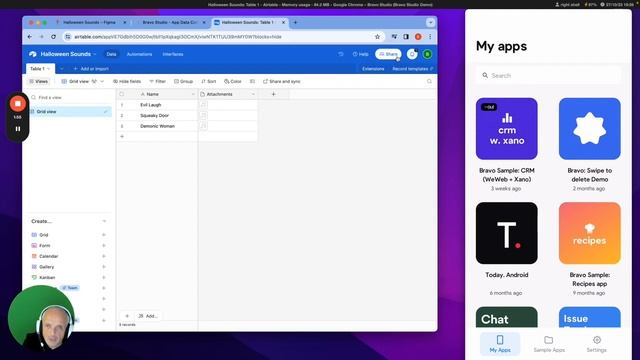Open the Bravo Sample Recipes app
Viewport: 640px width, 360px height.
tap(589, 233)
